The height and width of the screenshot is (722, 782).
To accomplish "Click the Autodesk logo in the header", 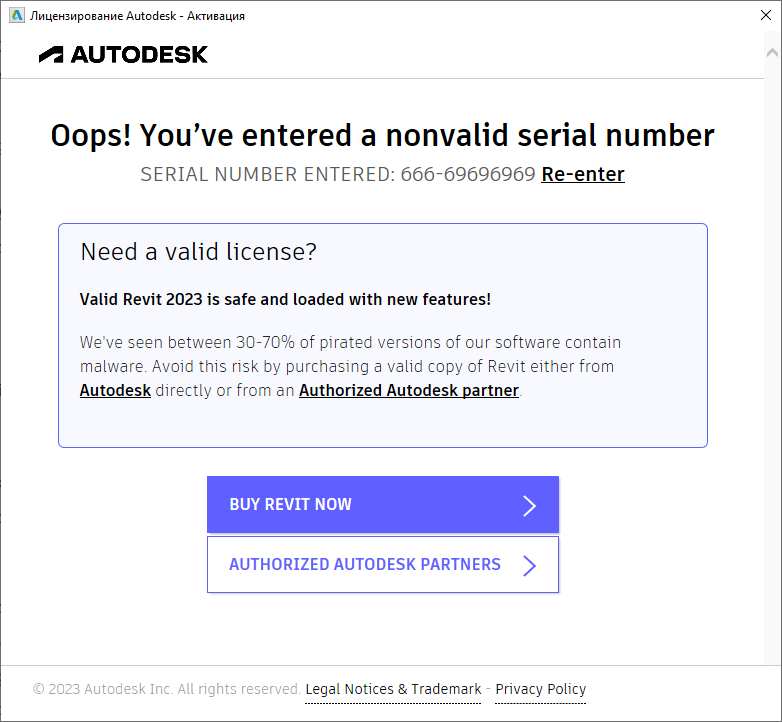I will 123,55.
